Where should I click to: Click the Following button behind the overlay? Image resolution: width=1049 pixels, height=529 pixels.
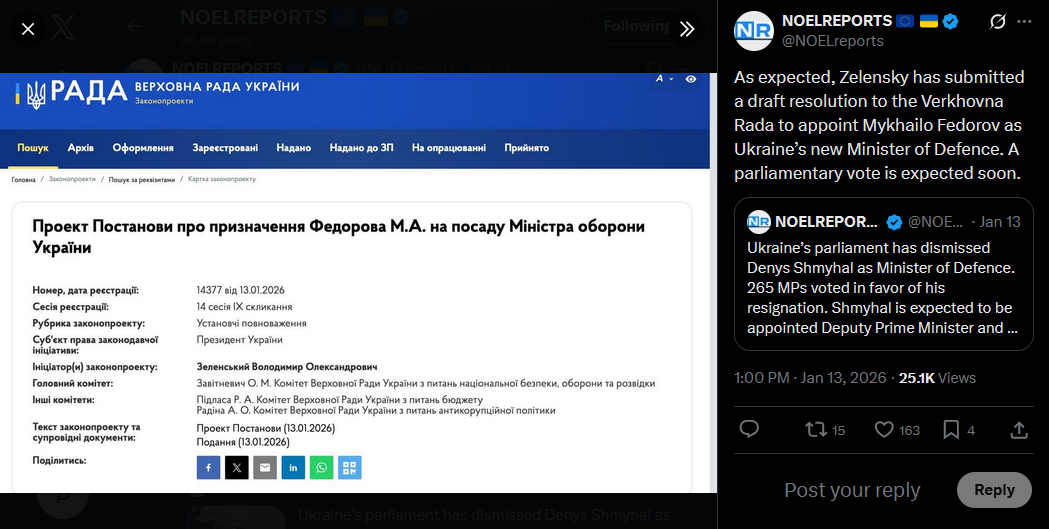[x=637, y=26]
